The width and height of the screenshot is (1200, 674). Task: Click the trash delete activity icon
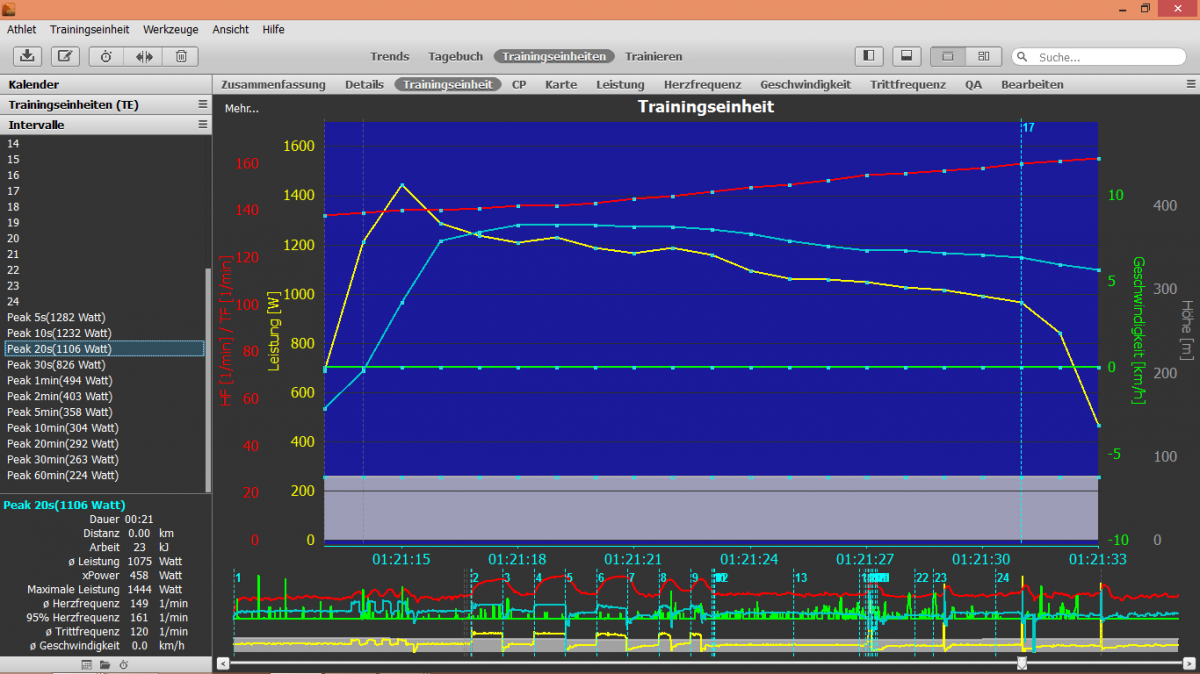(181, 57)
